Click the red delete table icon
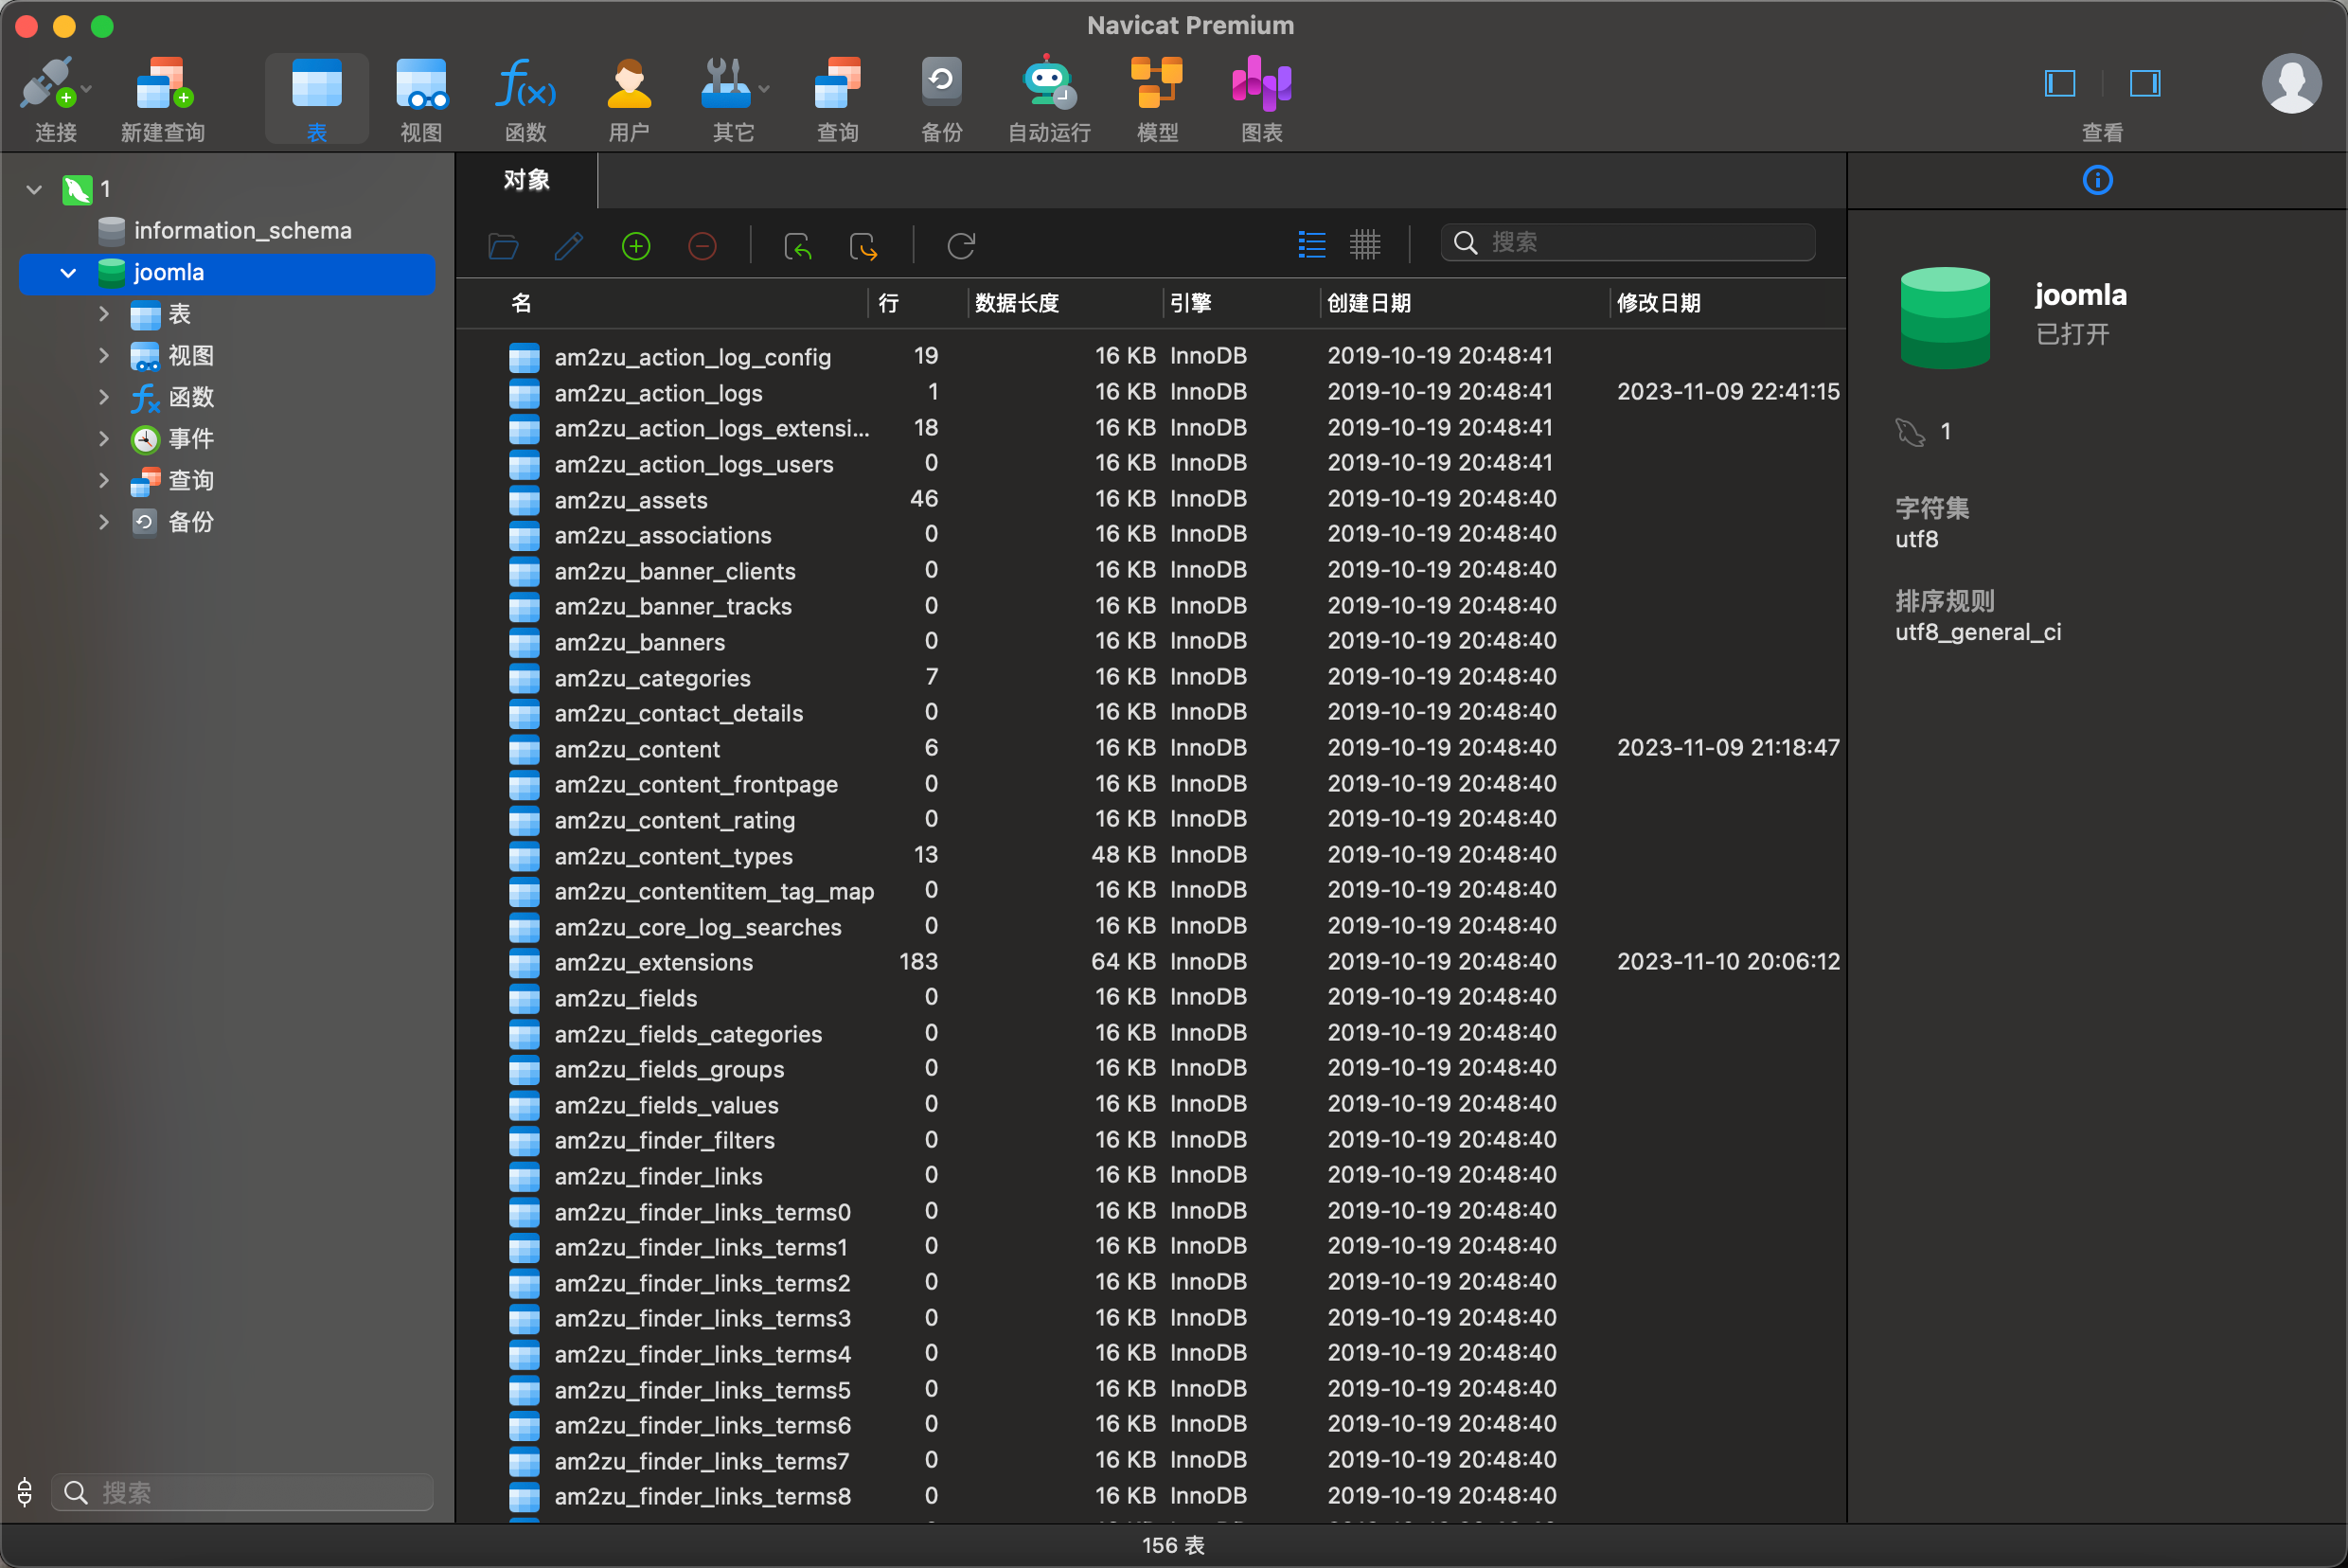 coord(703,246)
